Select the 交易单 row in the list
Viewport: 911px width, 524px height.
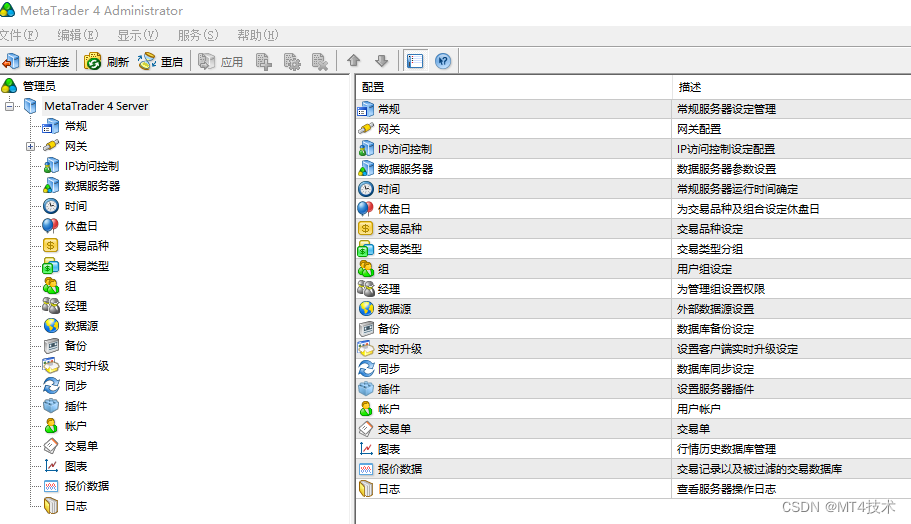(633, 429)
